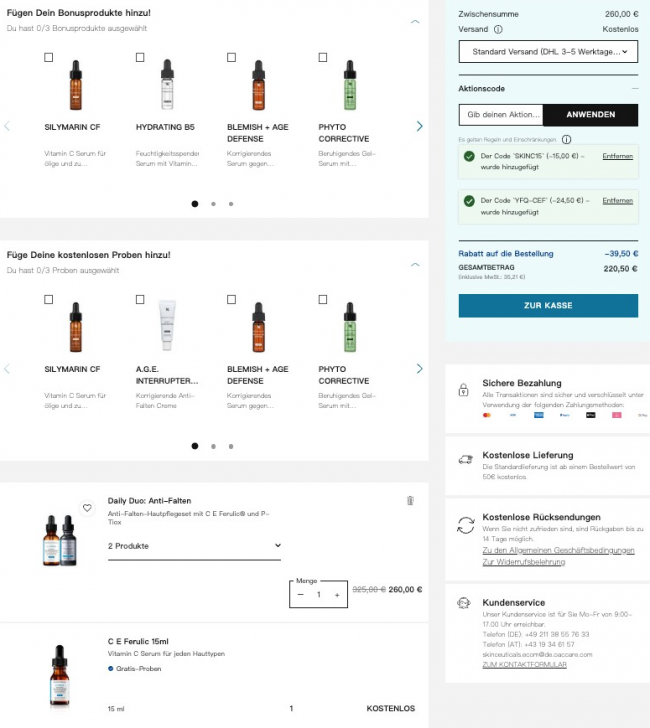Add Daily Duo to wishlist heart icon

click(x=87, y=508)
